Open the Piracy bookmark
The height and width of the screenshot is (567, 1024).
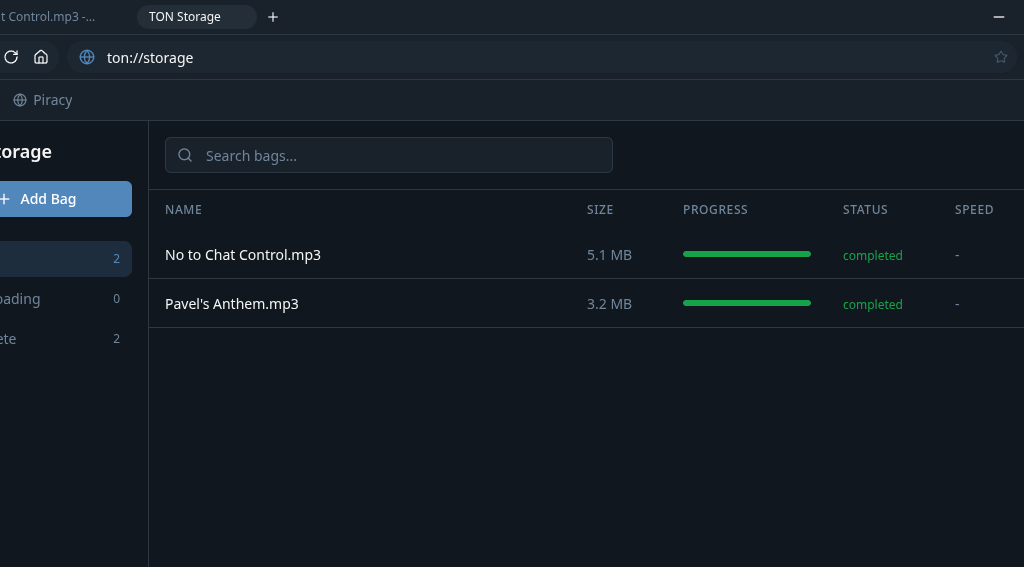point(42,100)
